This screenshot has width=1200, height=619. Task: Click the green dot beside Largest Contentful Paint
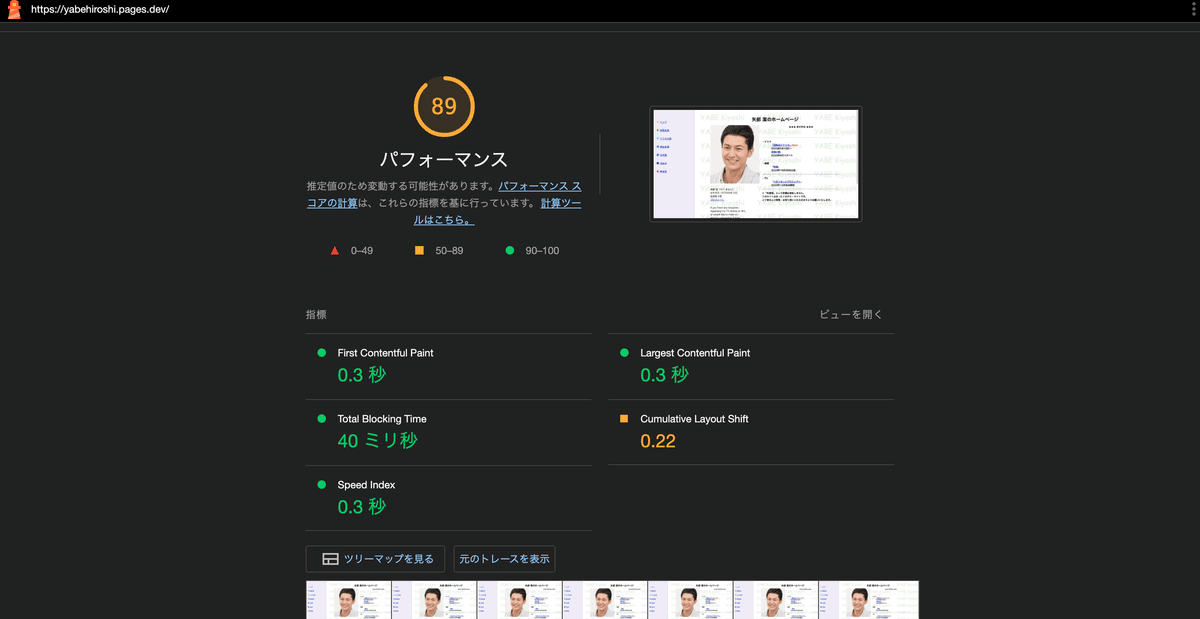tap(624, 353)
